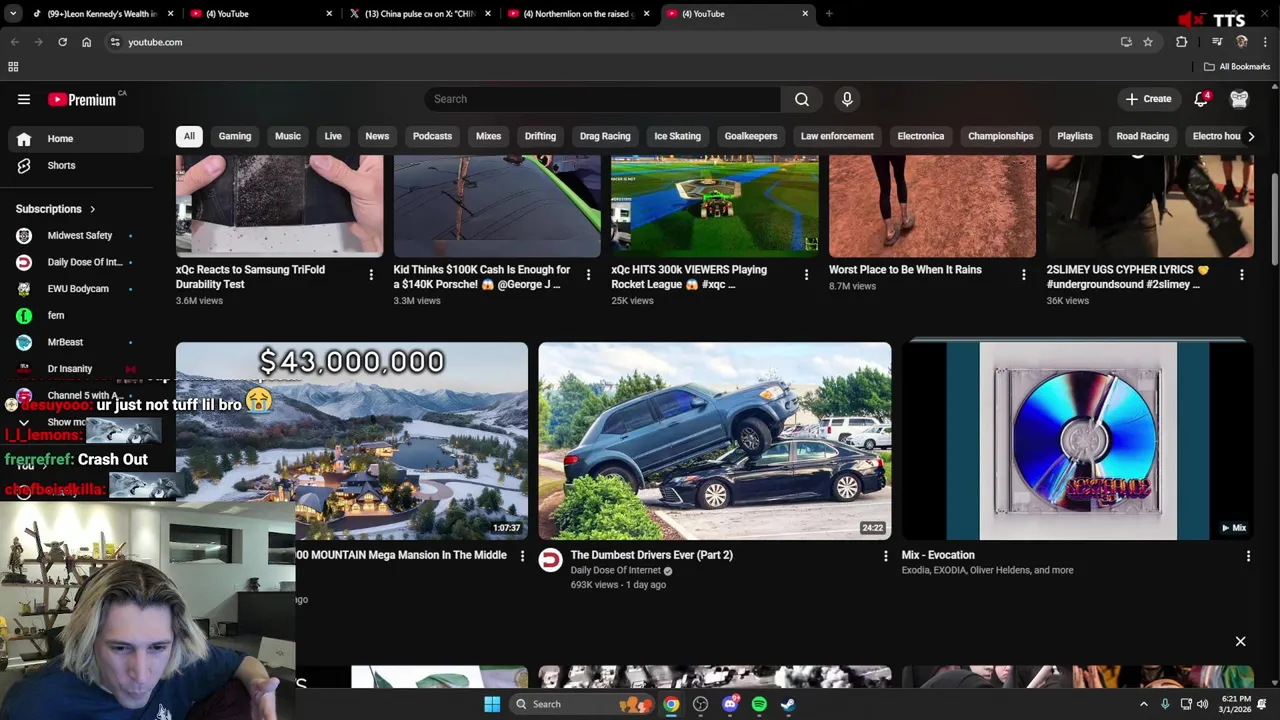Open the Daily Dose Of Internet channel avatar
The image size is (1280, 720).
(x=551, y=560)
